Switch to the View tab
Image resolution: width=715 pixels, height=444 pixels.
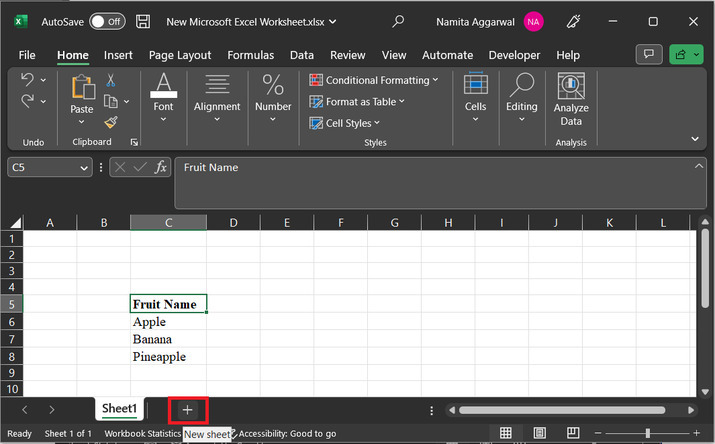(394, 55)
